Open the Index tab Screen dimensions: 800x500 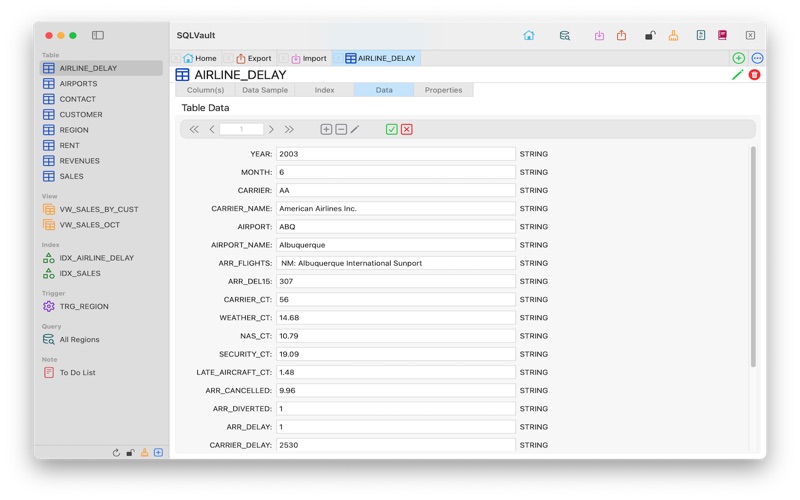click(324, 90)
